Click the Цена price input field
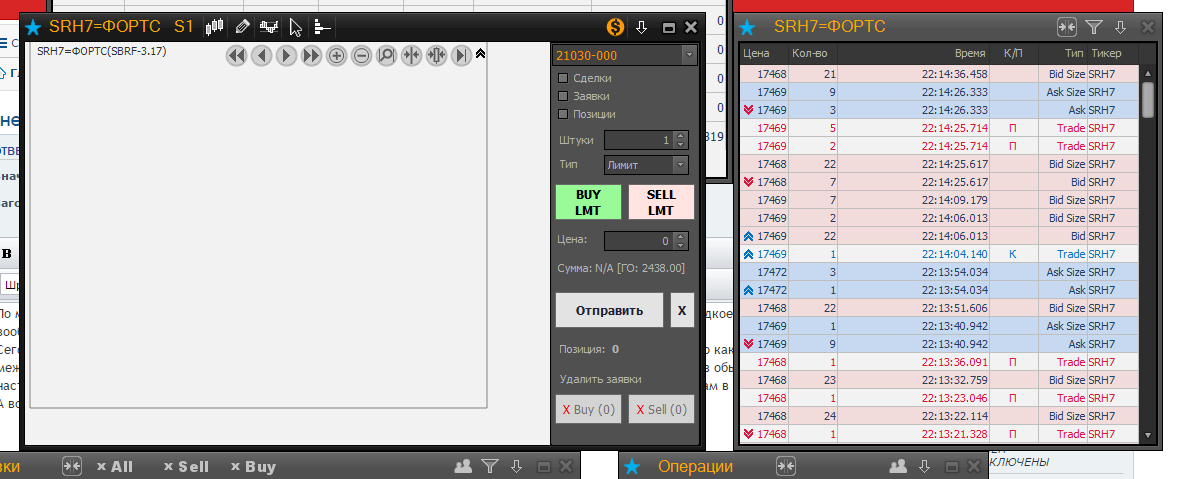The image size is (1184, 479). point(638,240)
